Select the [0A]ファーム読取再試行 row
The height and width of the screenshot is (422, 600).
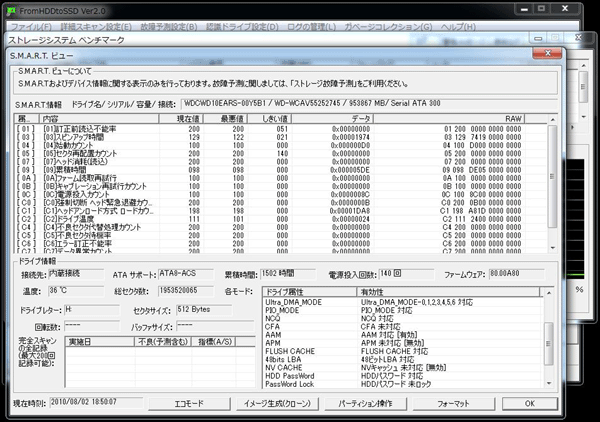pyautogui.click(x=281, y=178)
